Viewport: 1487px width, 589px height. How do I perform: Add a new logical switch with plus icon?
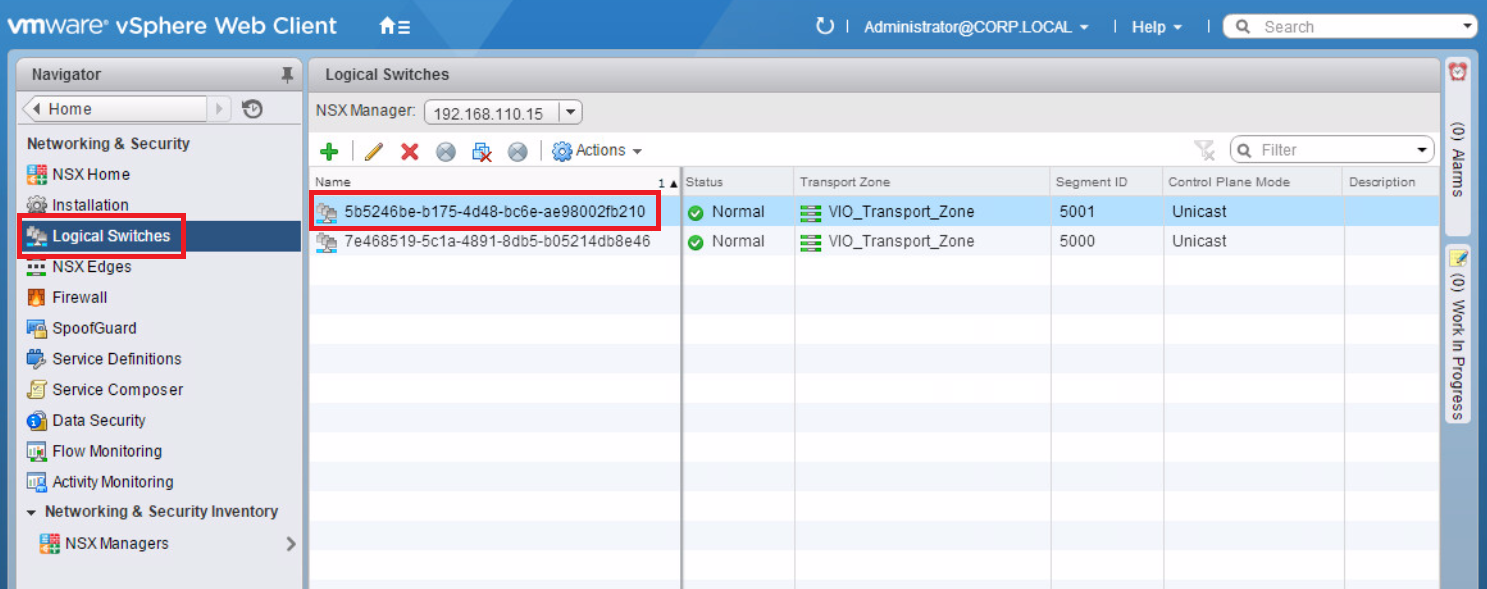pos(329,151)
